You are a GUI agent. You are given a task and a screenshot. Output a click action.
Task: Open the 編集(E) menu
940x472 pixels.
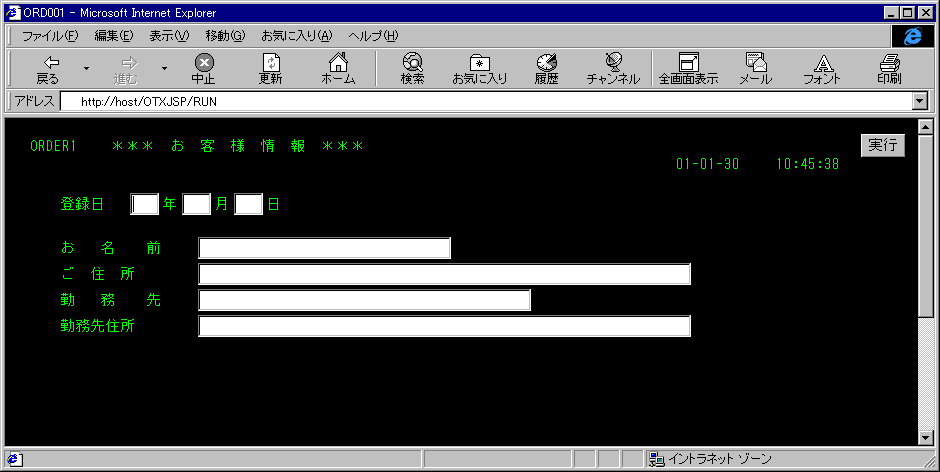coord(114,36)
